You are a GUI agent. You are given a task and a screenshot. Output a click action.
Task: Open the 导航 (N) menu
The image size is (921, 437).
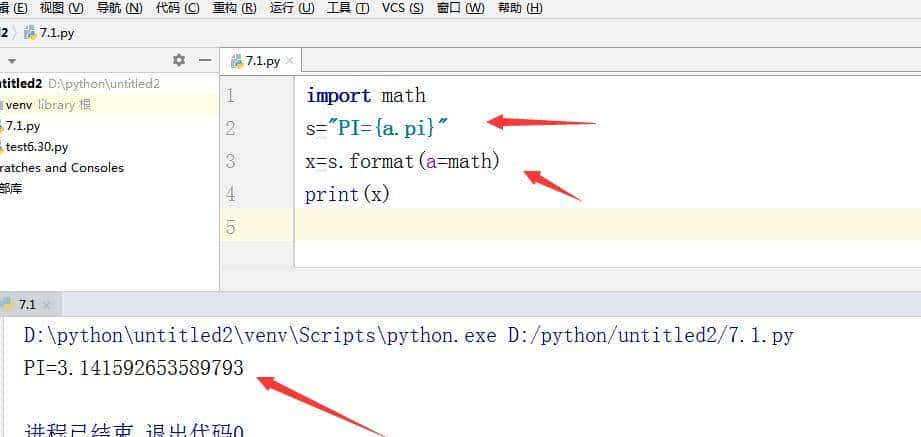120,8
